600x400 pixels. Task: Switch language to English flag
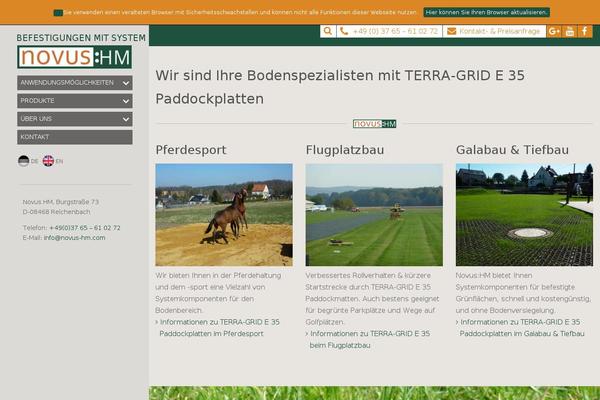[x=48, y=161]
